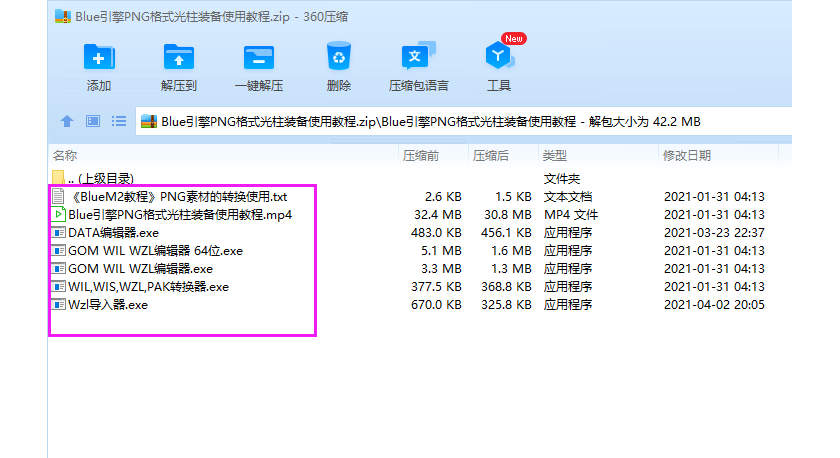Go up one level with the up arrow

click(x=66, y=121)
